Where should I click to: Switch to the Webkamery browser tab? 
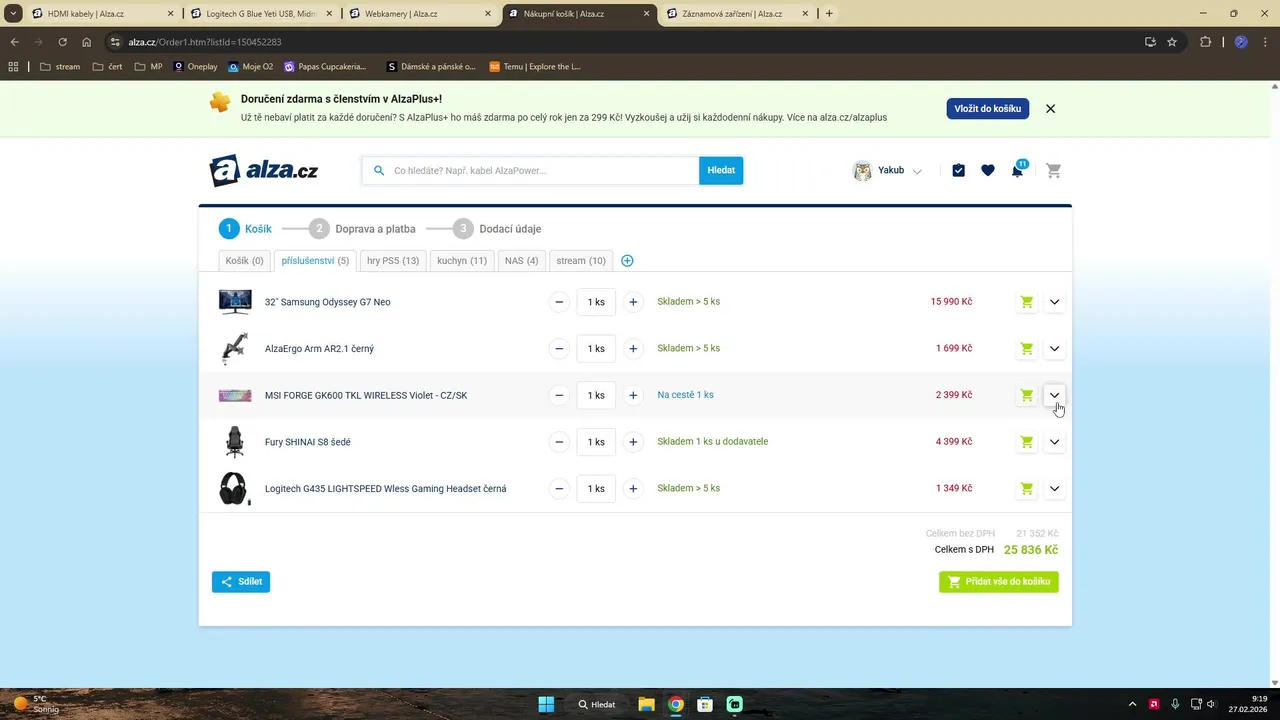click(x=420, y=14)
